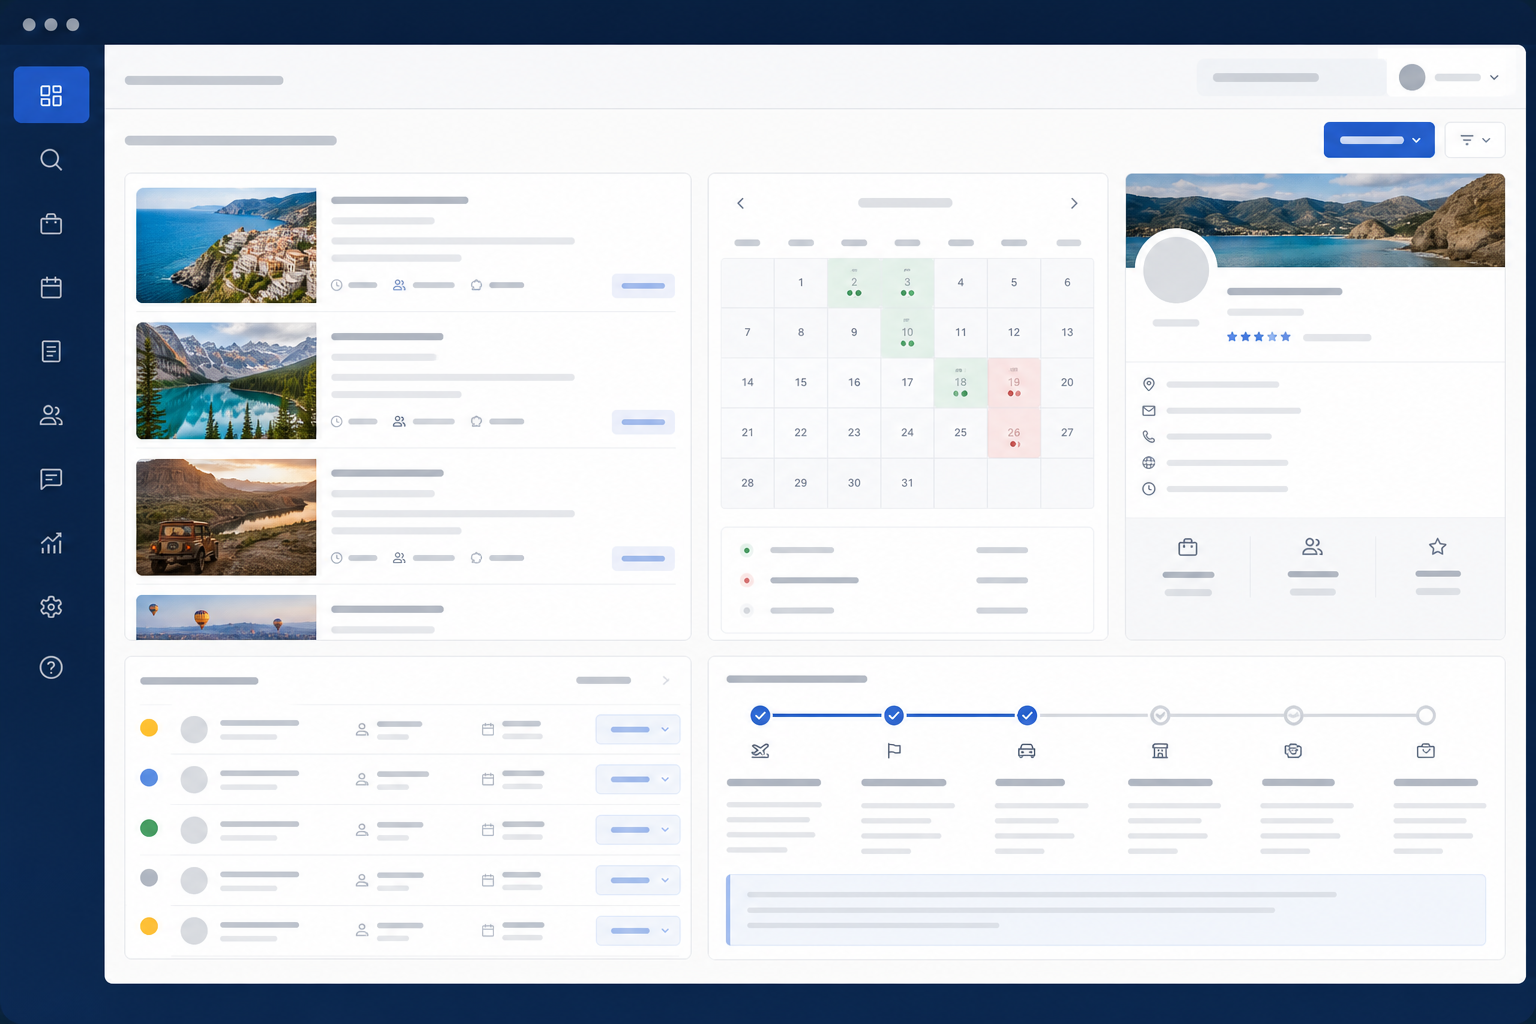Select the star tab icon in profile footer
Viewport: 1536px width, 1024px height.
[x=1438, y=547]
